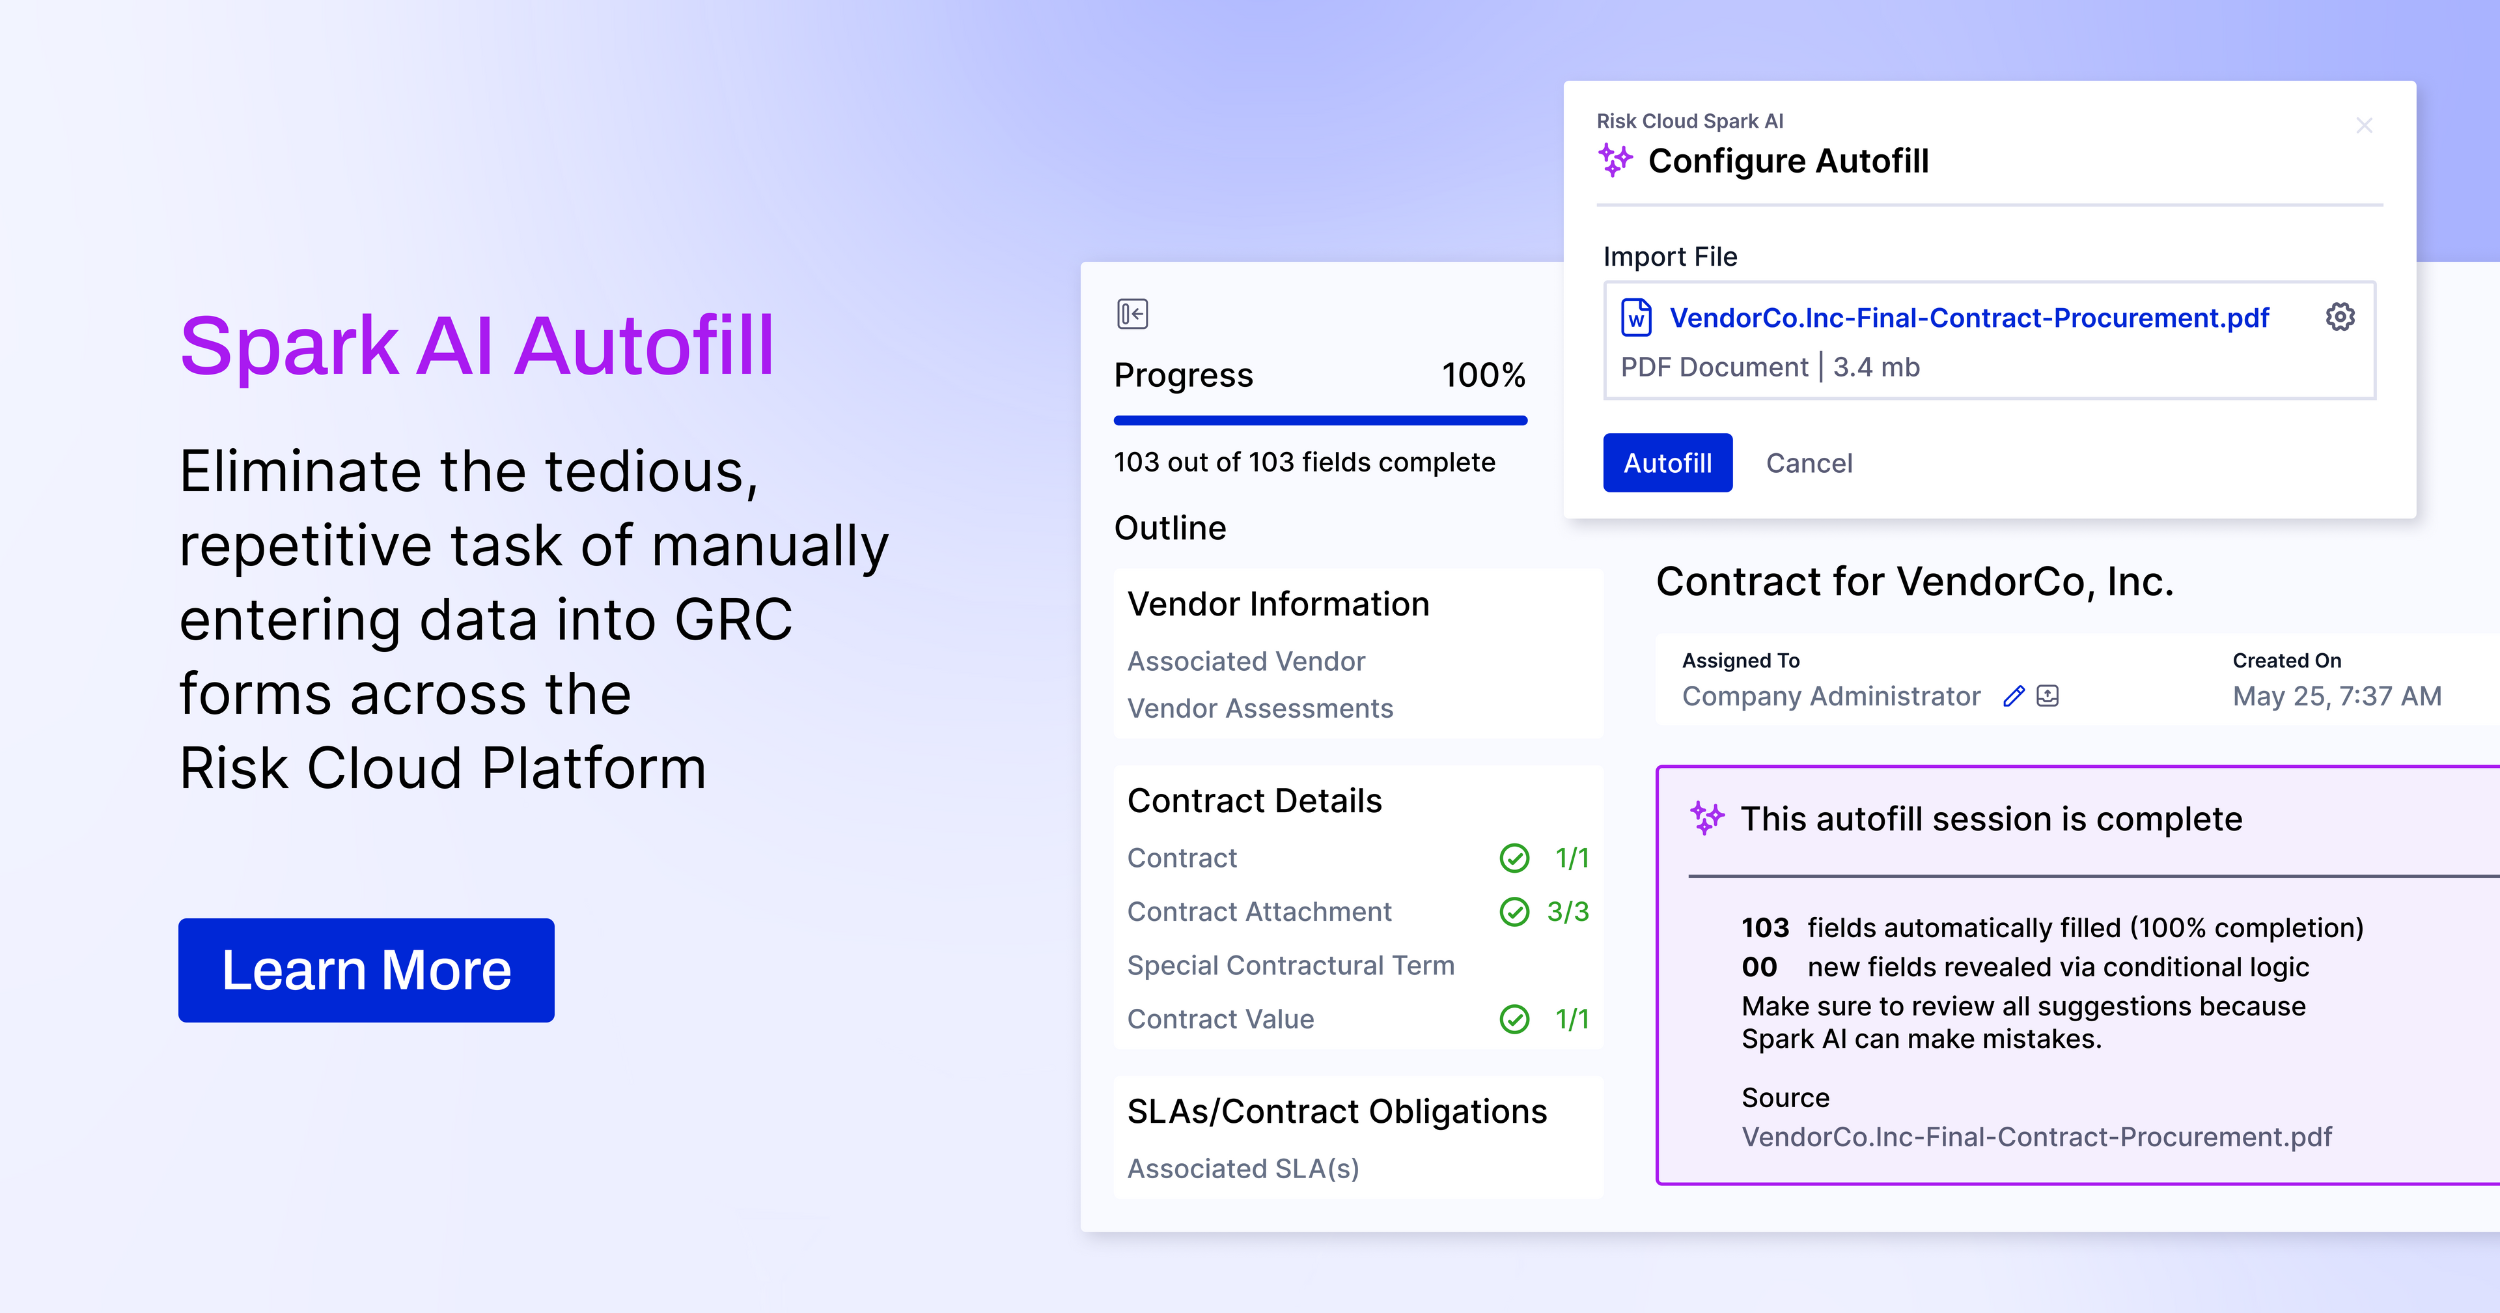The height and width of the screenshot is (1313, 2500).
Task: Click the Learn More button
Action: coord(366,970)
